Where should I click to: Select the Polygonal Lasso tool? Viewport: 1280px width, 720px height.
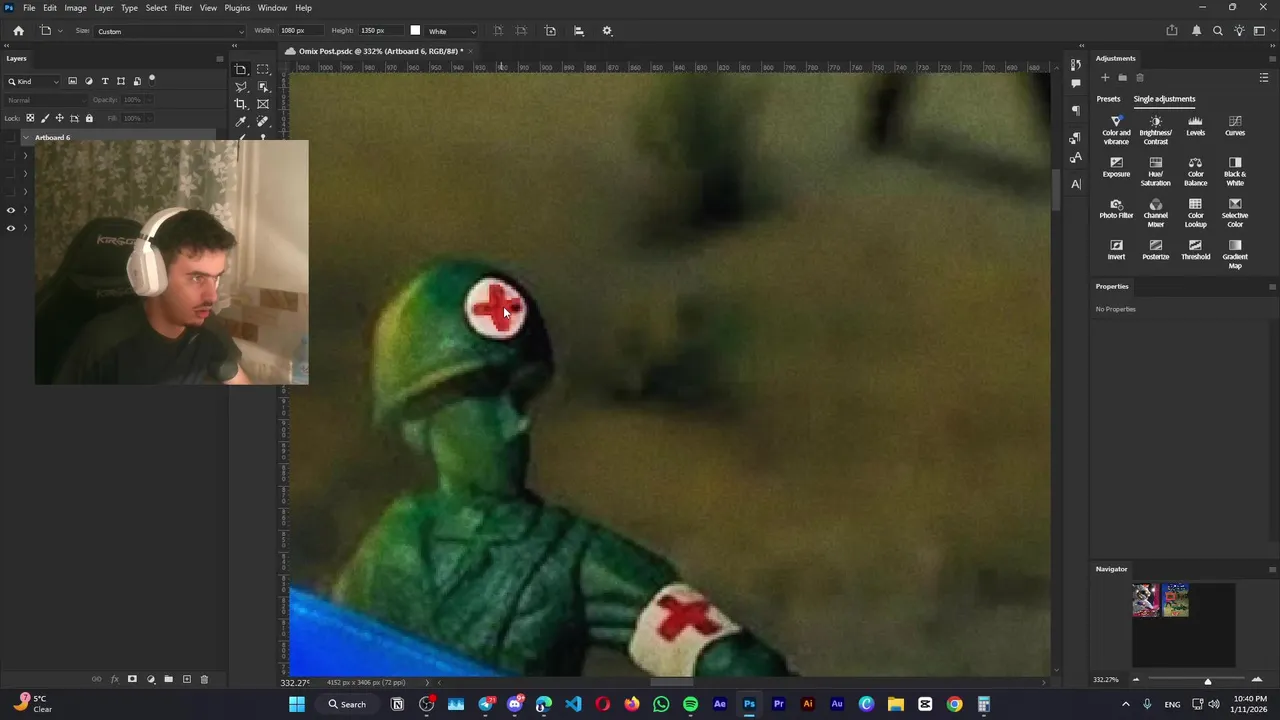click(241, 87)
